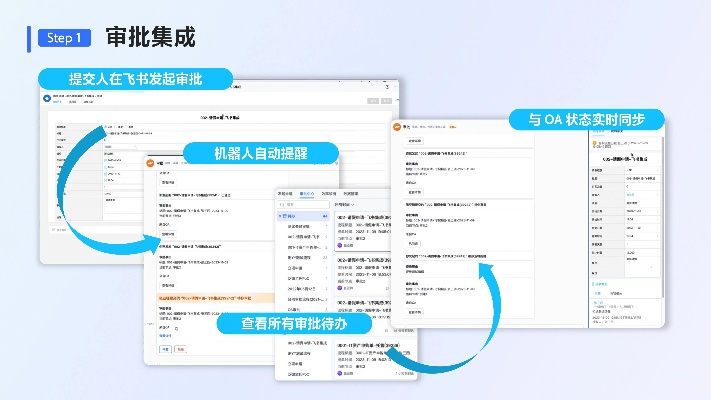Image resolution: width=711 pixels, height=400 pixels.
Task: Switch to the third tab in the approval list panel
Action: point(329,194)
